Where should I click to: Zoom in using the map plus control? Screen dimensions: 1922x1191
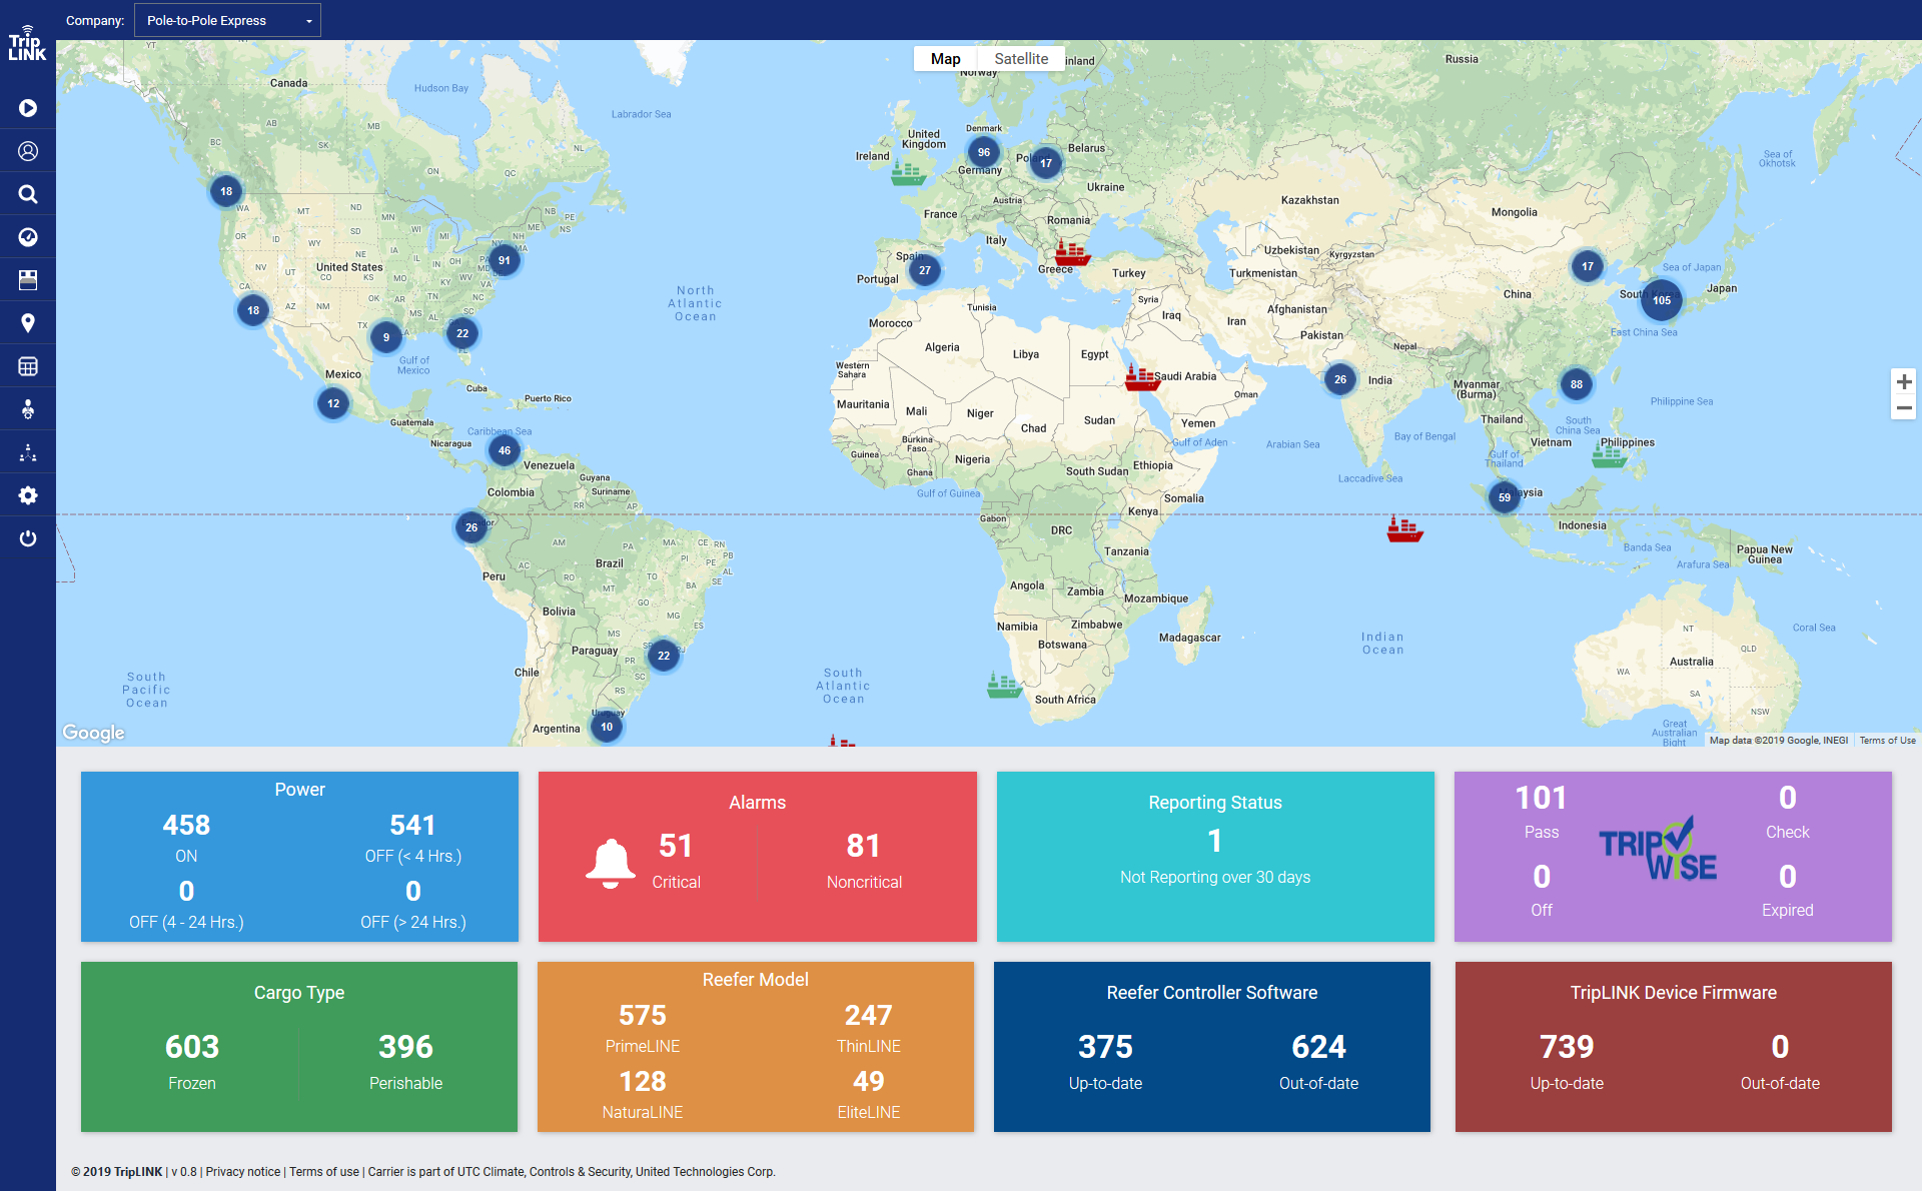pos(1904,381)
